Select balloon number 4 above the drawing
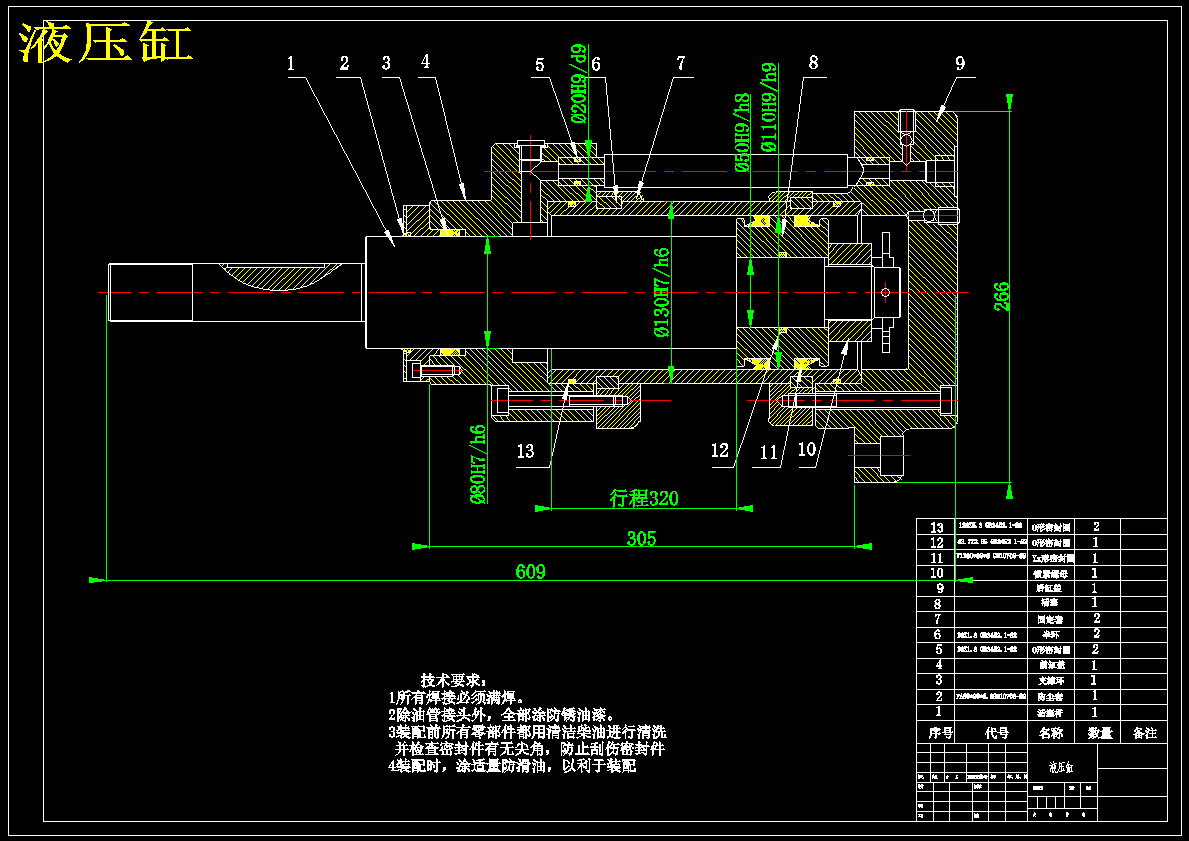The image size is (1189, 841). 425,61
